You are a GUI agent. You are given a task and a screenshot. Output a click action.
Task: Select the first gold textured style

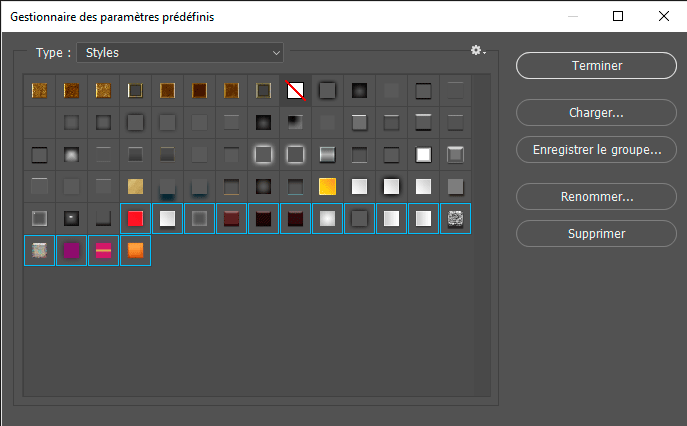(x=39, y=91)
